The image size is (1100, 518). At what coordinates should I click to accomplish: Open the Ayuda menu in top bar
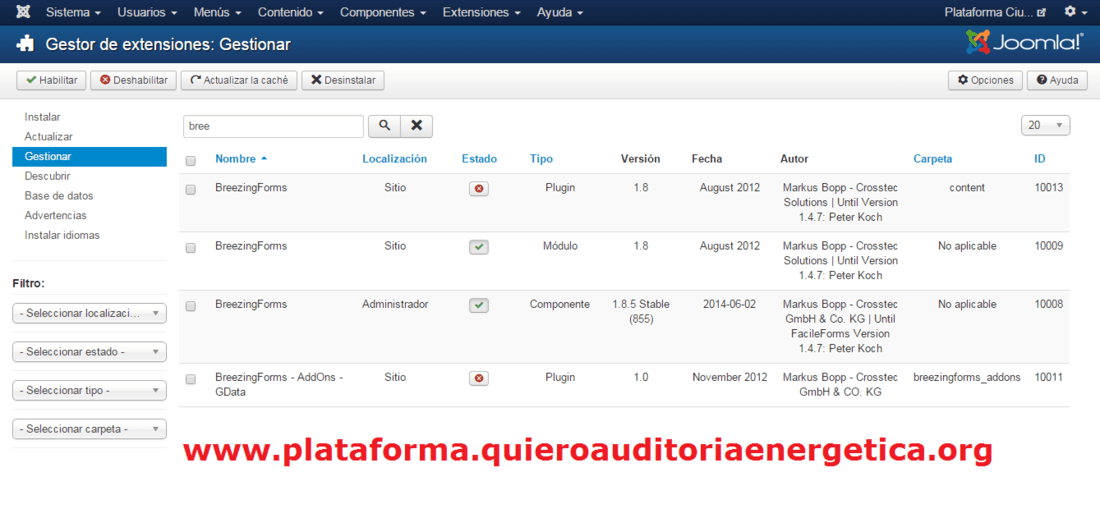[x=560, y=13]
